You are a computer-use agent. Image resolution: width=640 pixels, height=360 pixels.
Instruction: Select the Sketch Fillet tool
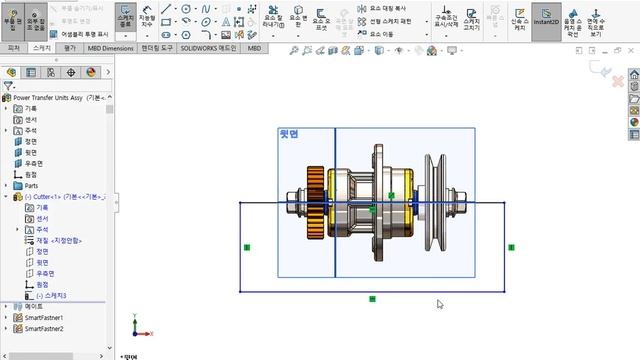[206, 35]
